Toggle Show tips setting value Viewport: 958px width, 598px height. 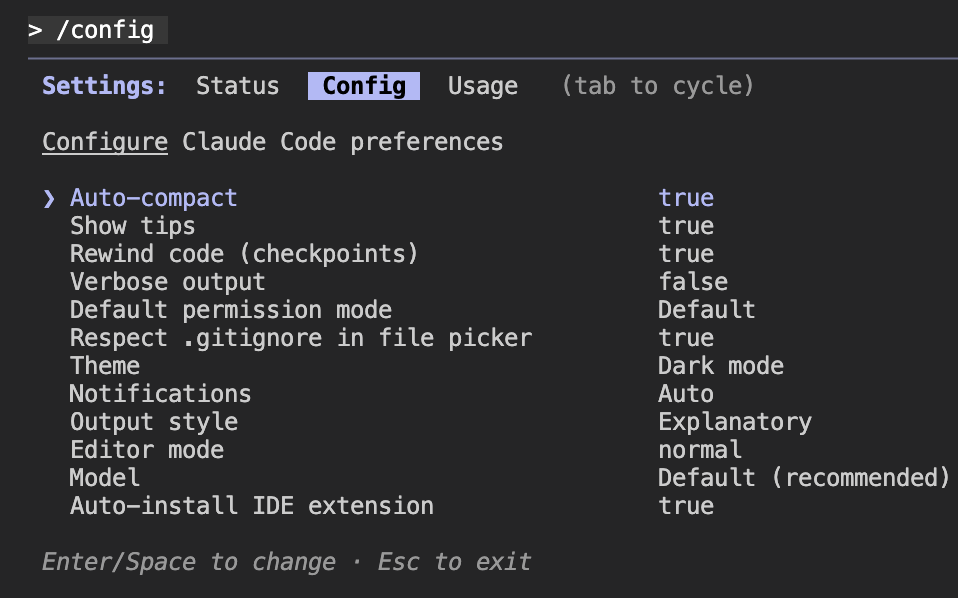coord(686,226)
